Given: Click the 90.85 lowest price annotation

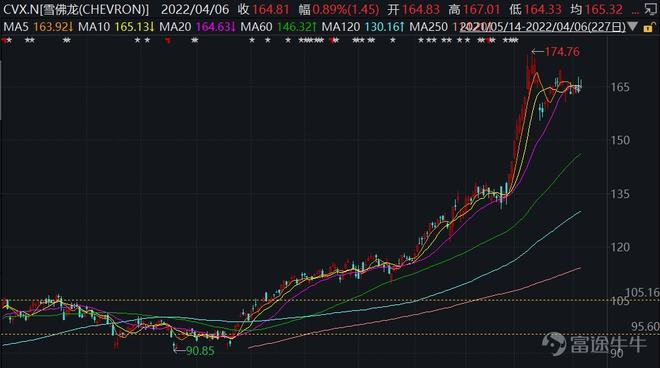Looking at the screenshot, I should (x=200, y=351).
